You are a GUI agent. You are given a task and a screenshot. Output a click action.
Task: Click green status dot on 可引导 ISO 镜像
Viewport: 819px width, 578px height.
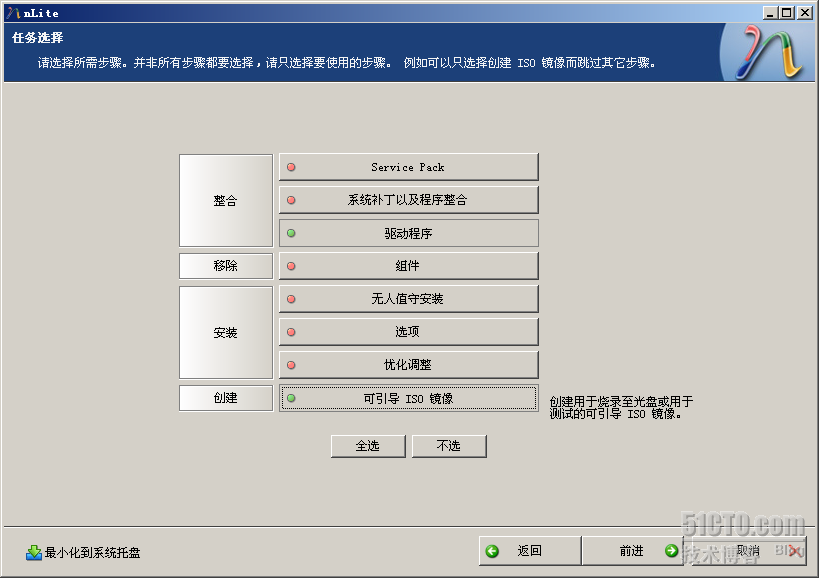(291, 398)
